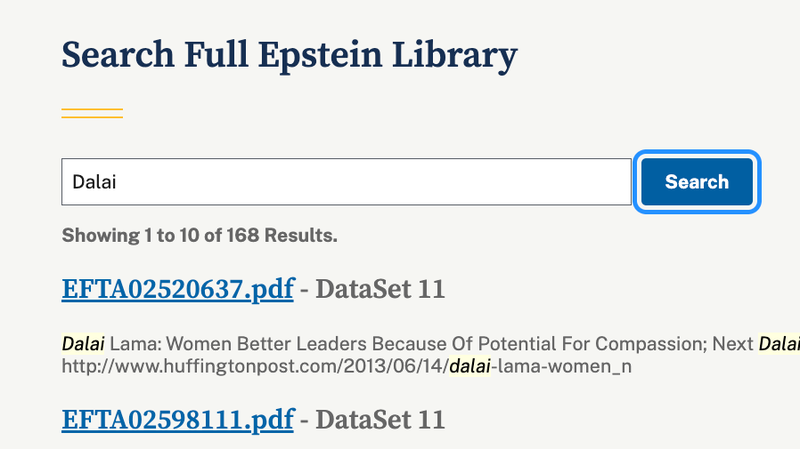Open the EFTA02598111.pdf result link
The image size is (800, 449).
177,418
